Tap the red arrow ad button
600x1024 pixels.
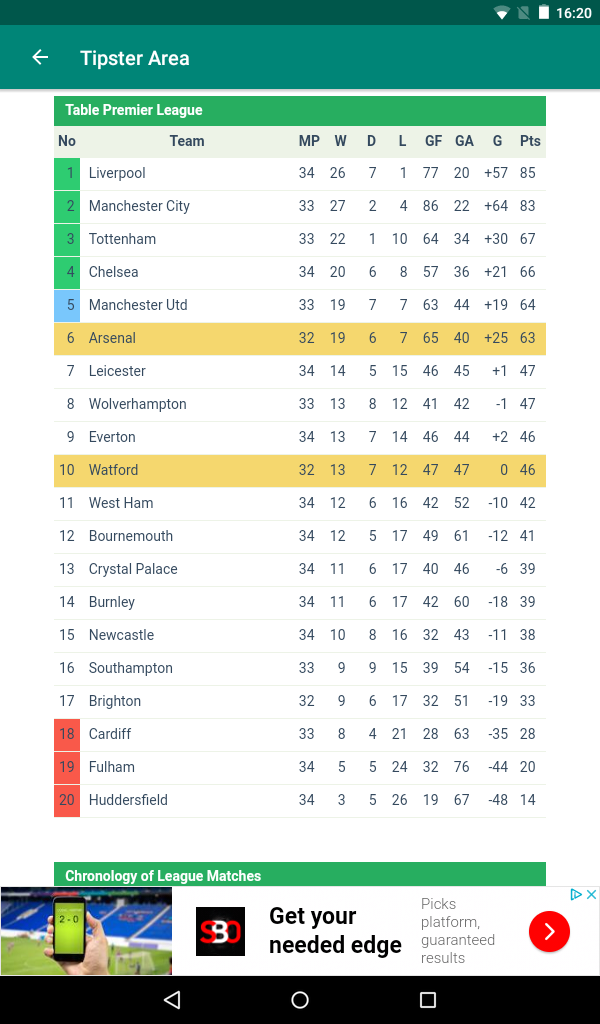(549, 931)
